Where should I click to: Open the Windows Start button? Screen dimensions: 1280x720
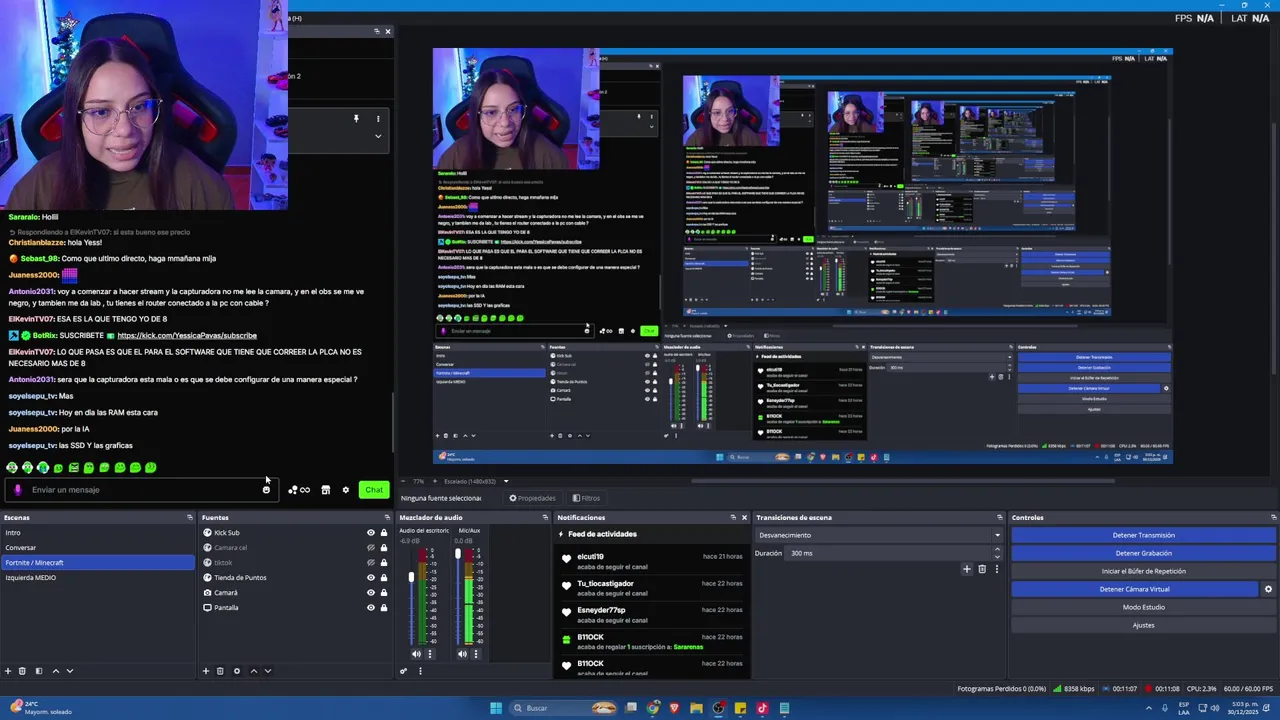pyautogui.click(x=496, y=708)
